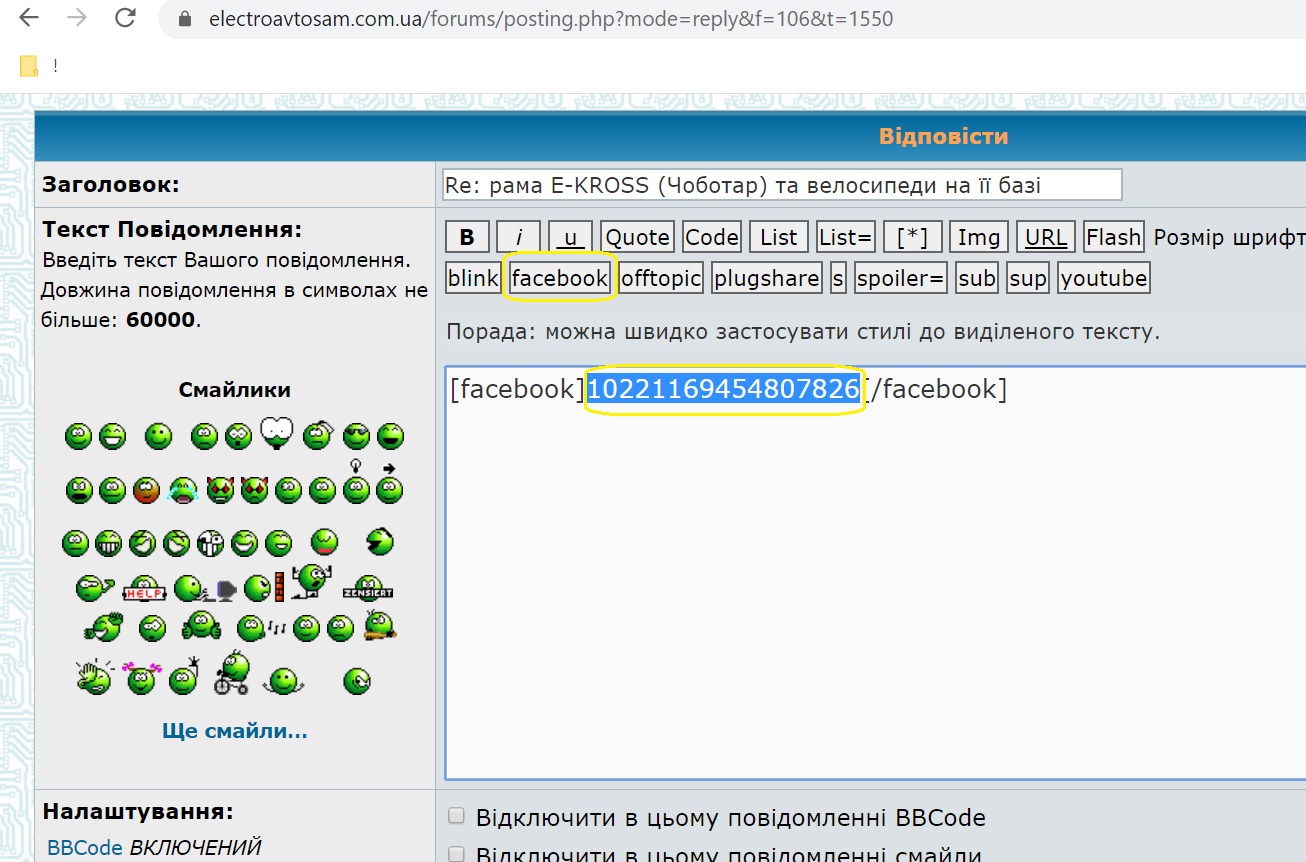This screenshot has width=1306, height=862.
Task: Apply bold formatting with B button
Action: click(x=467, y=237)
